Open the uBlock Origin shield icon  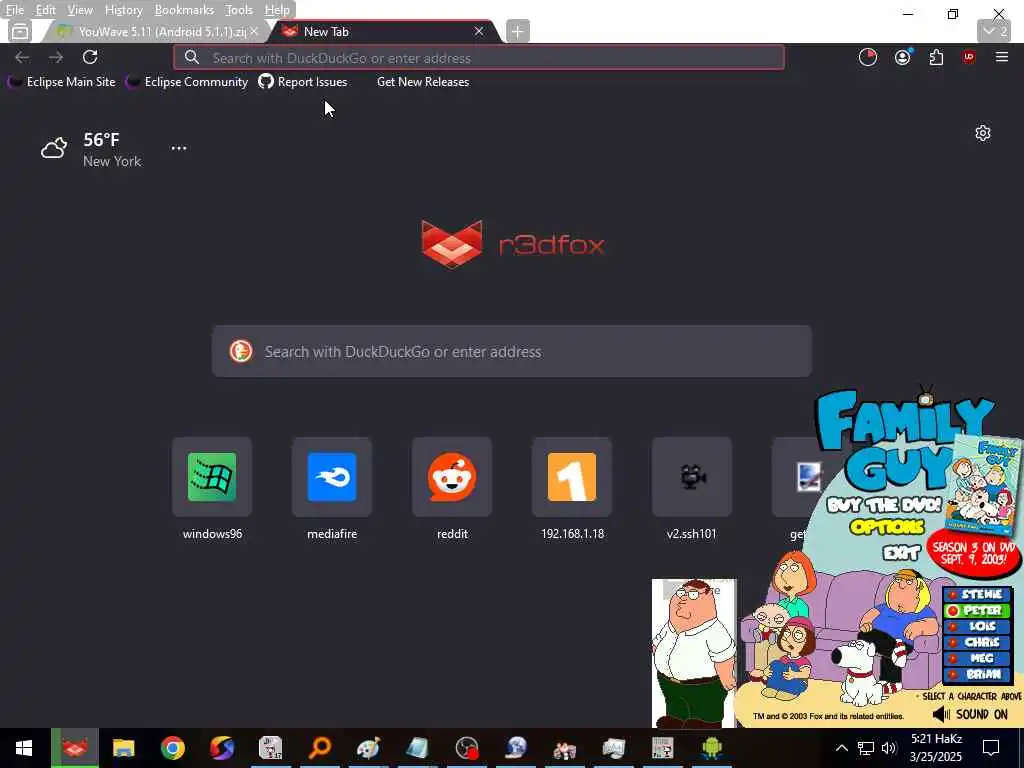click(968, 57)
